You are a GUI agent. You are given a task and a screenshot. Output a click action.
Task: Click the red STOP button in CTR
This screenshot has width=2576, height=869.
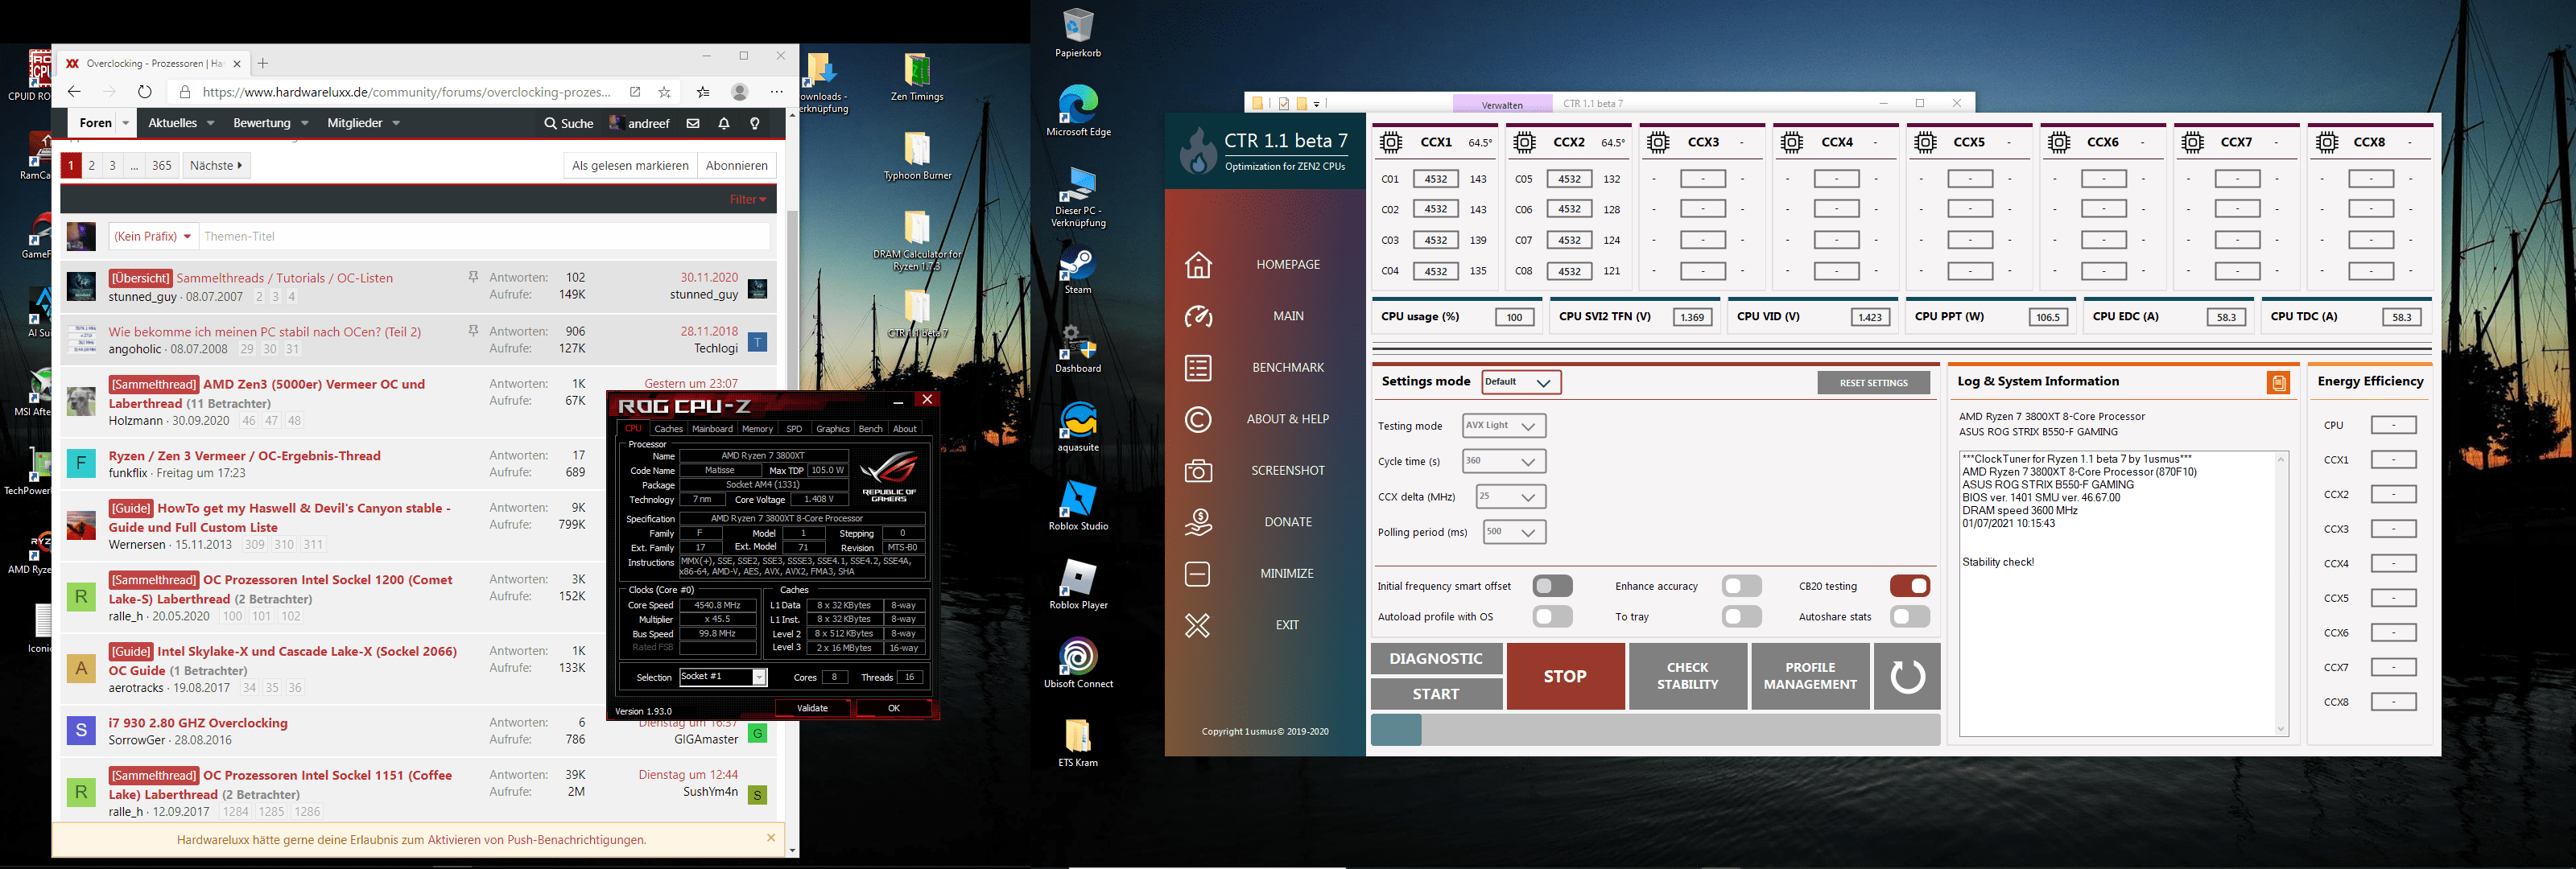coord(1565,677)
